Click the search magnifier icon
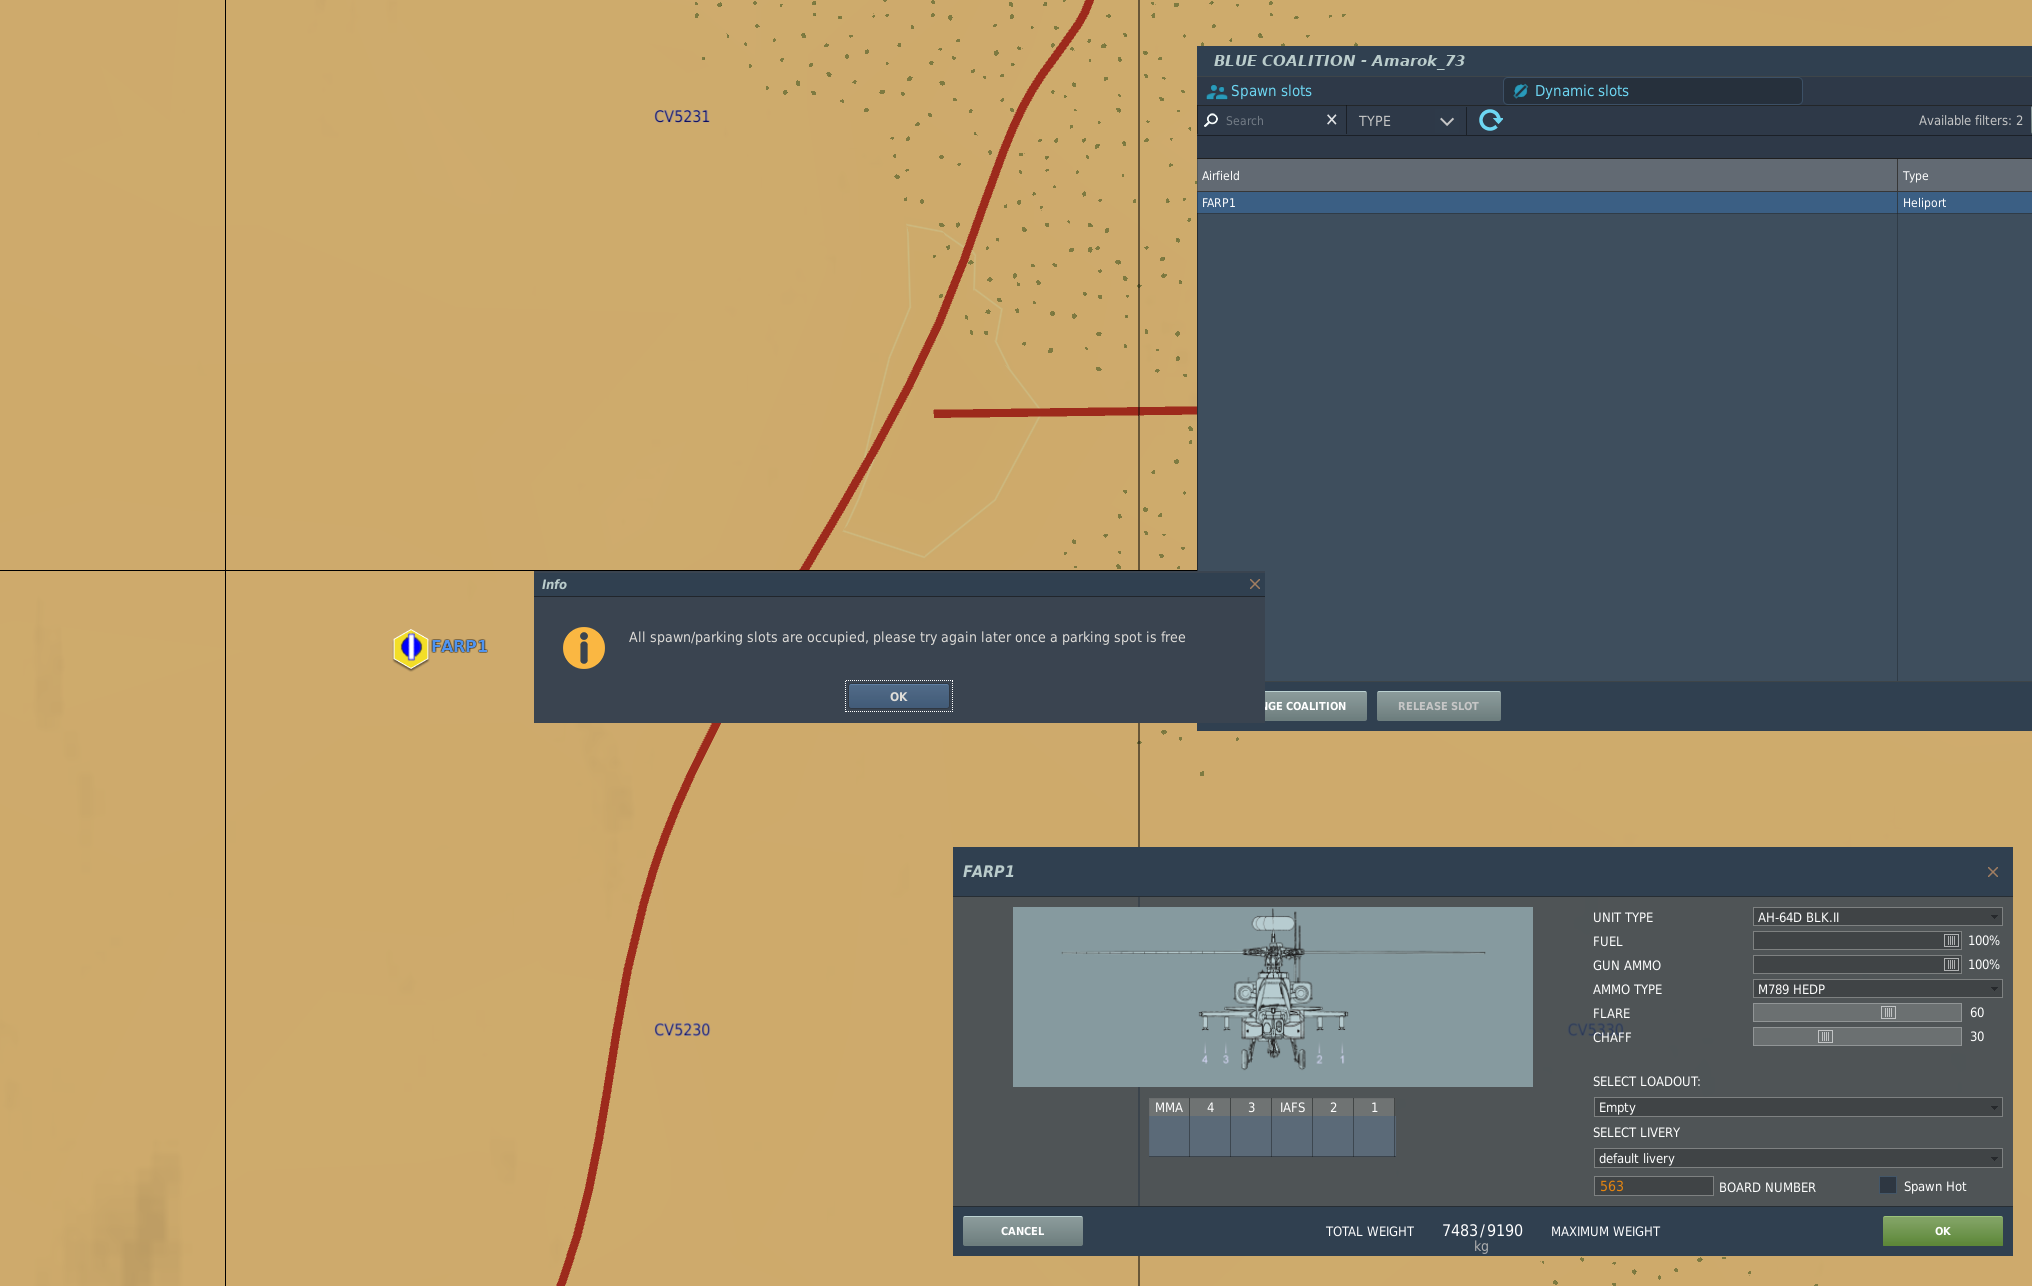This screenshot has width=2032, height=1286. (1211, 120)
